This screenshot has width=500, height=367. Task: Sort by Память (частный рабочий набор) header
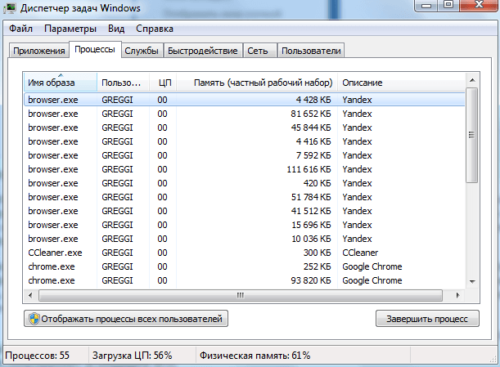coord(257,82)
